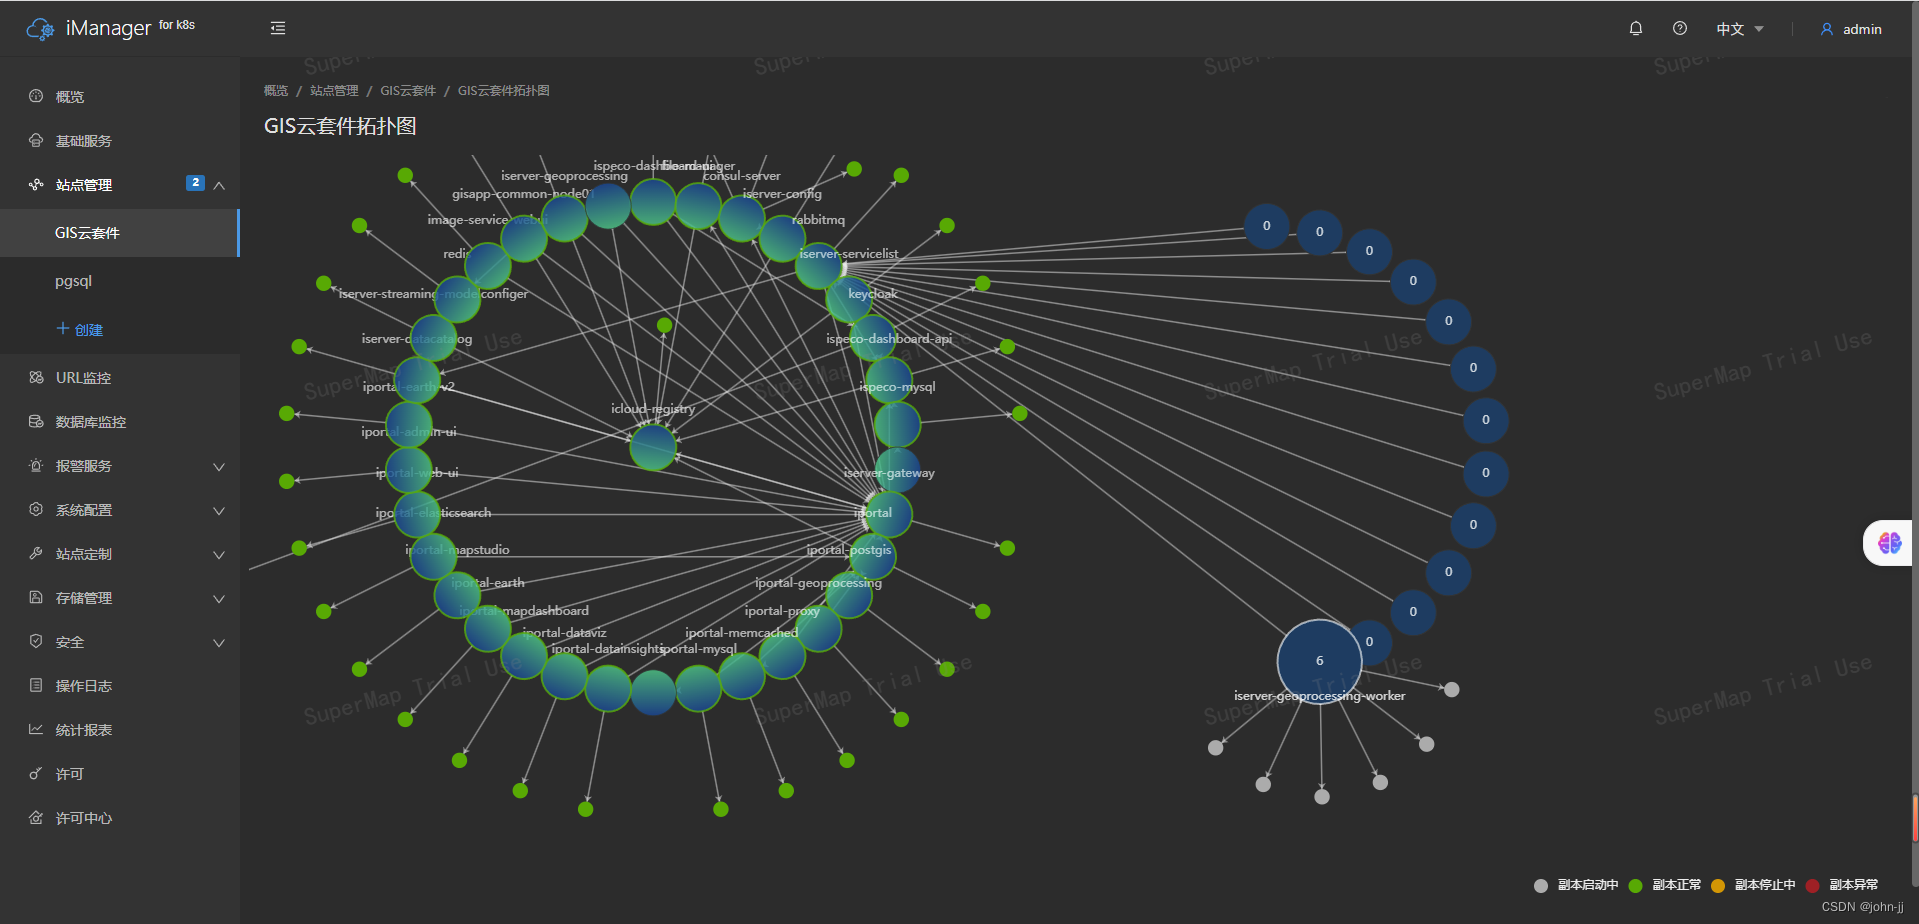1919x924 pixels.
Task: Select the iportal node in topology
Action: [x=887, y=514]
